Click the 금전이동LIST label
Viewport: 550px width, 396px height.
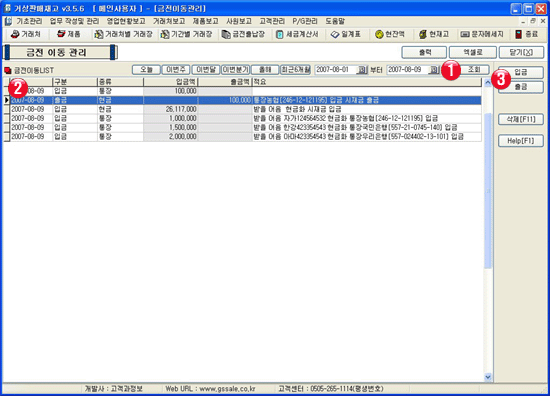(x=34, y=71)
